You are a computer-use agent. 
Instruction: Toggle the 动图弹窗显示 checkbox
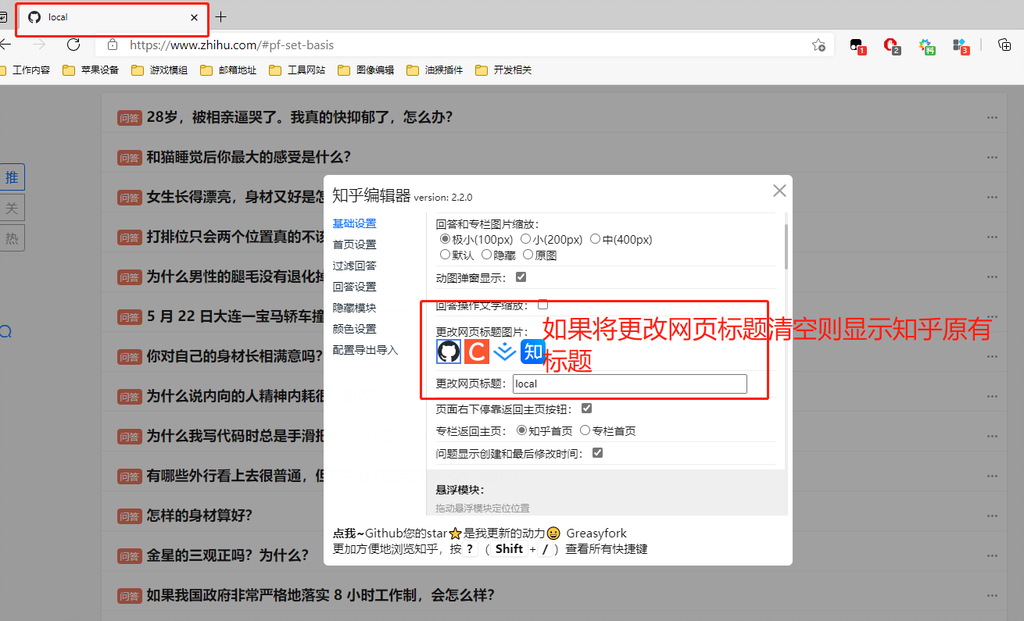click(521, 277)
